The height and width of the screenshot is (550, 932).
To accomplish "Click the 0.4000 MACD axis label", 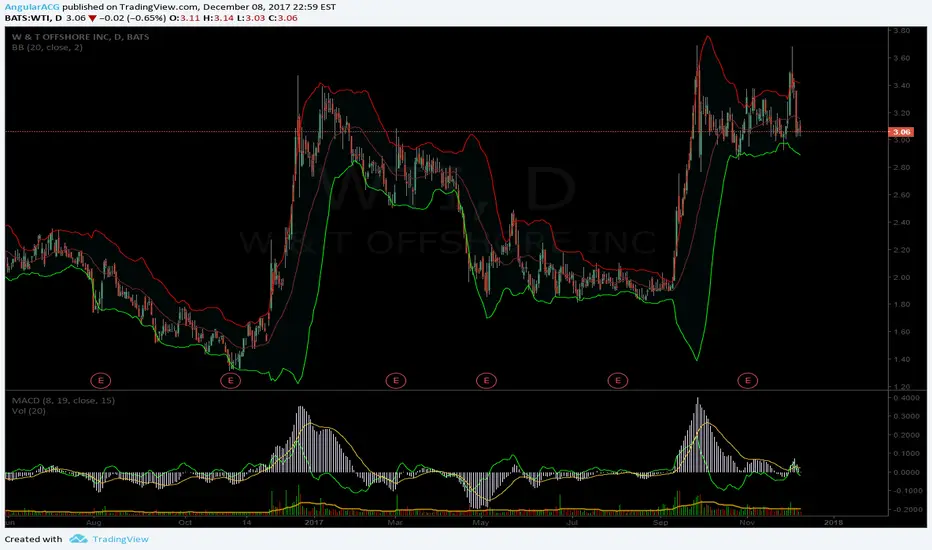I will point(906,398).
